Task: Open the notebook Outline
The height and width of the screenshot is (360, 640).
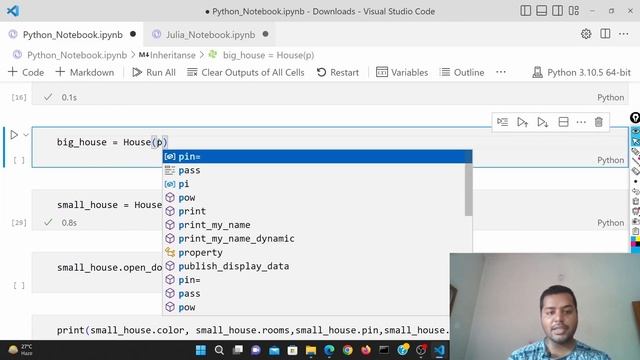Action: pos(462,72)
